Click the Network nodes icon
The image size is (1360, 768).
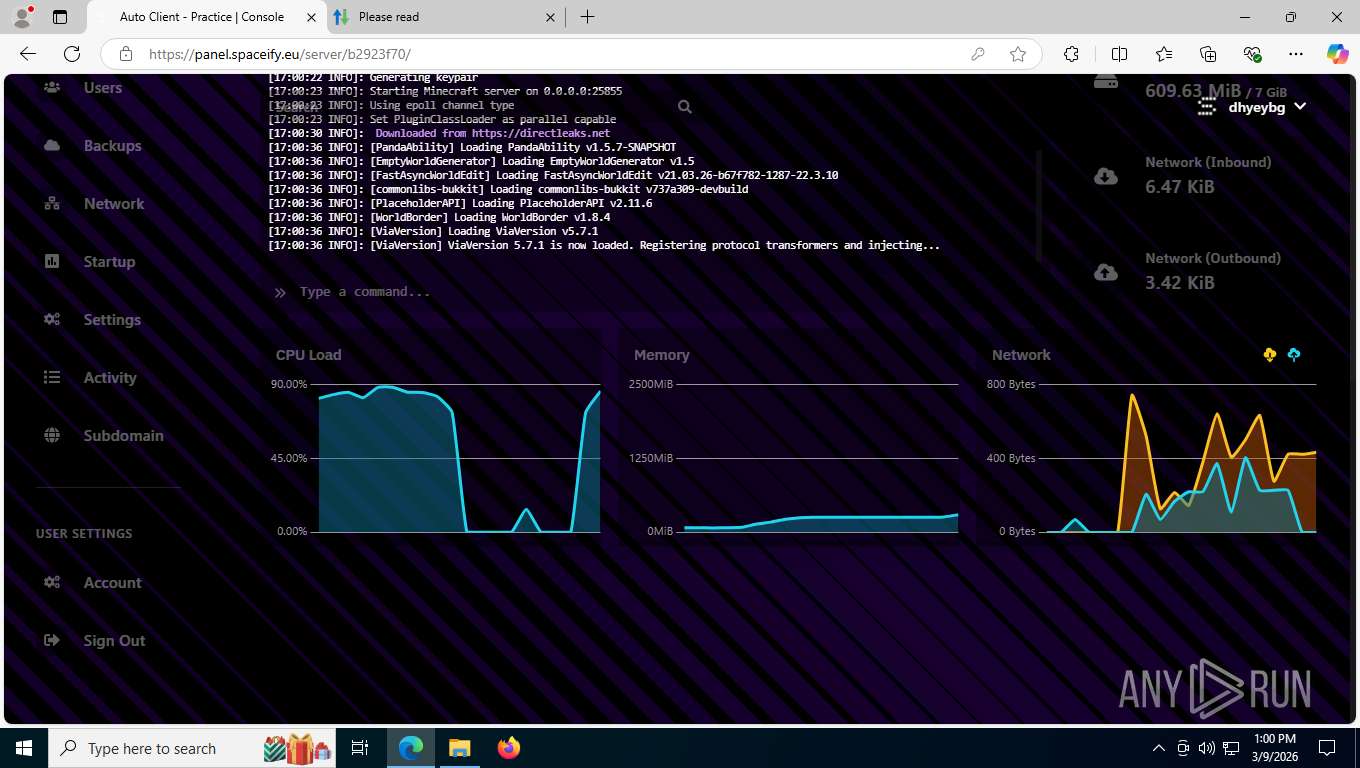pos(52,204)
